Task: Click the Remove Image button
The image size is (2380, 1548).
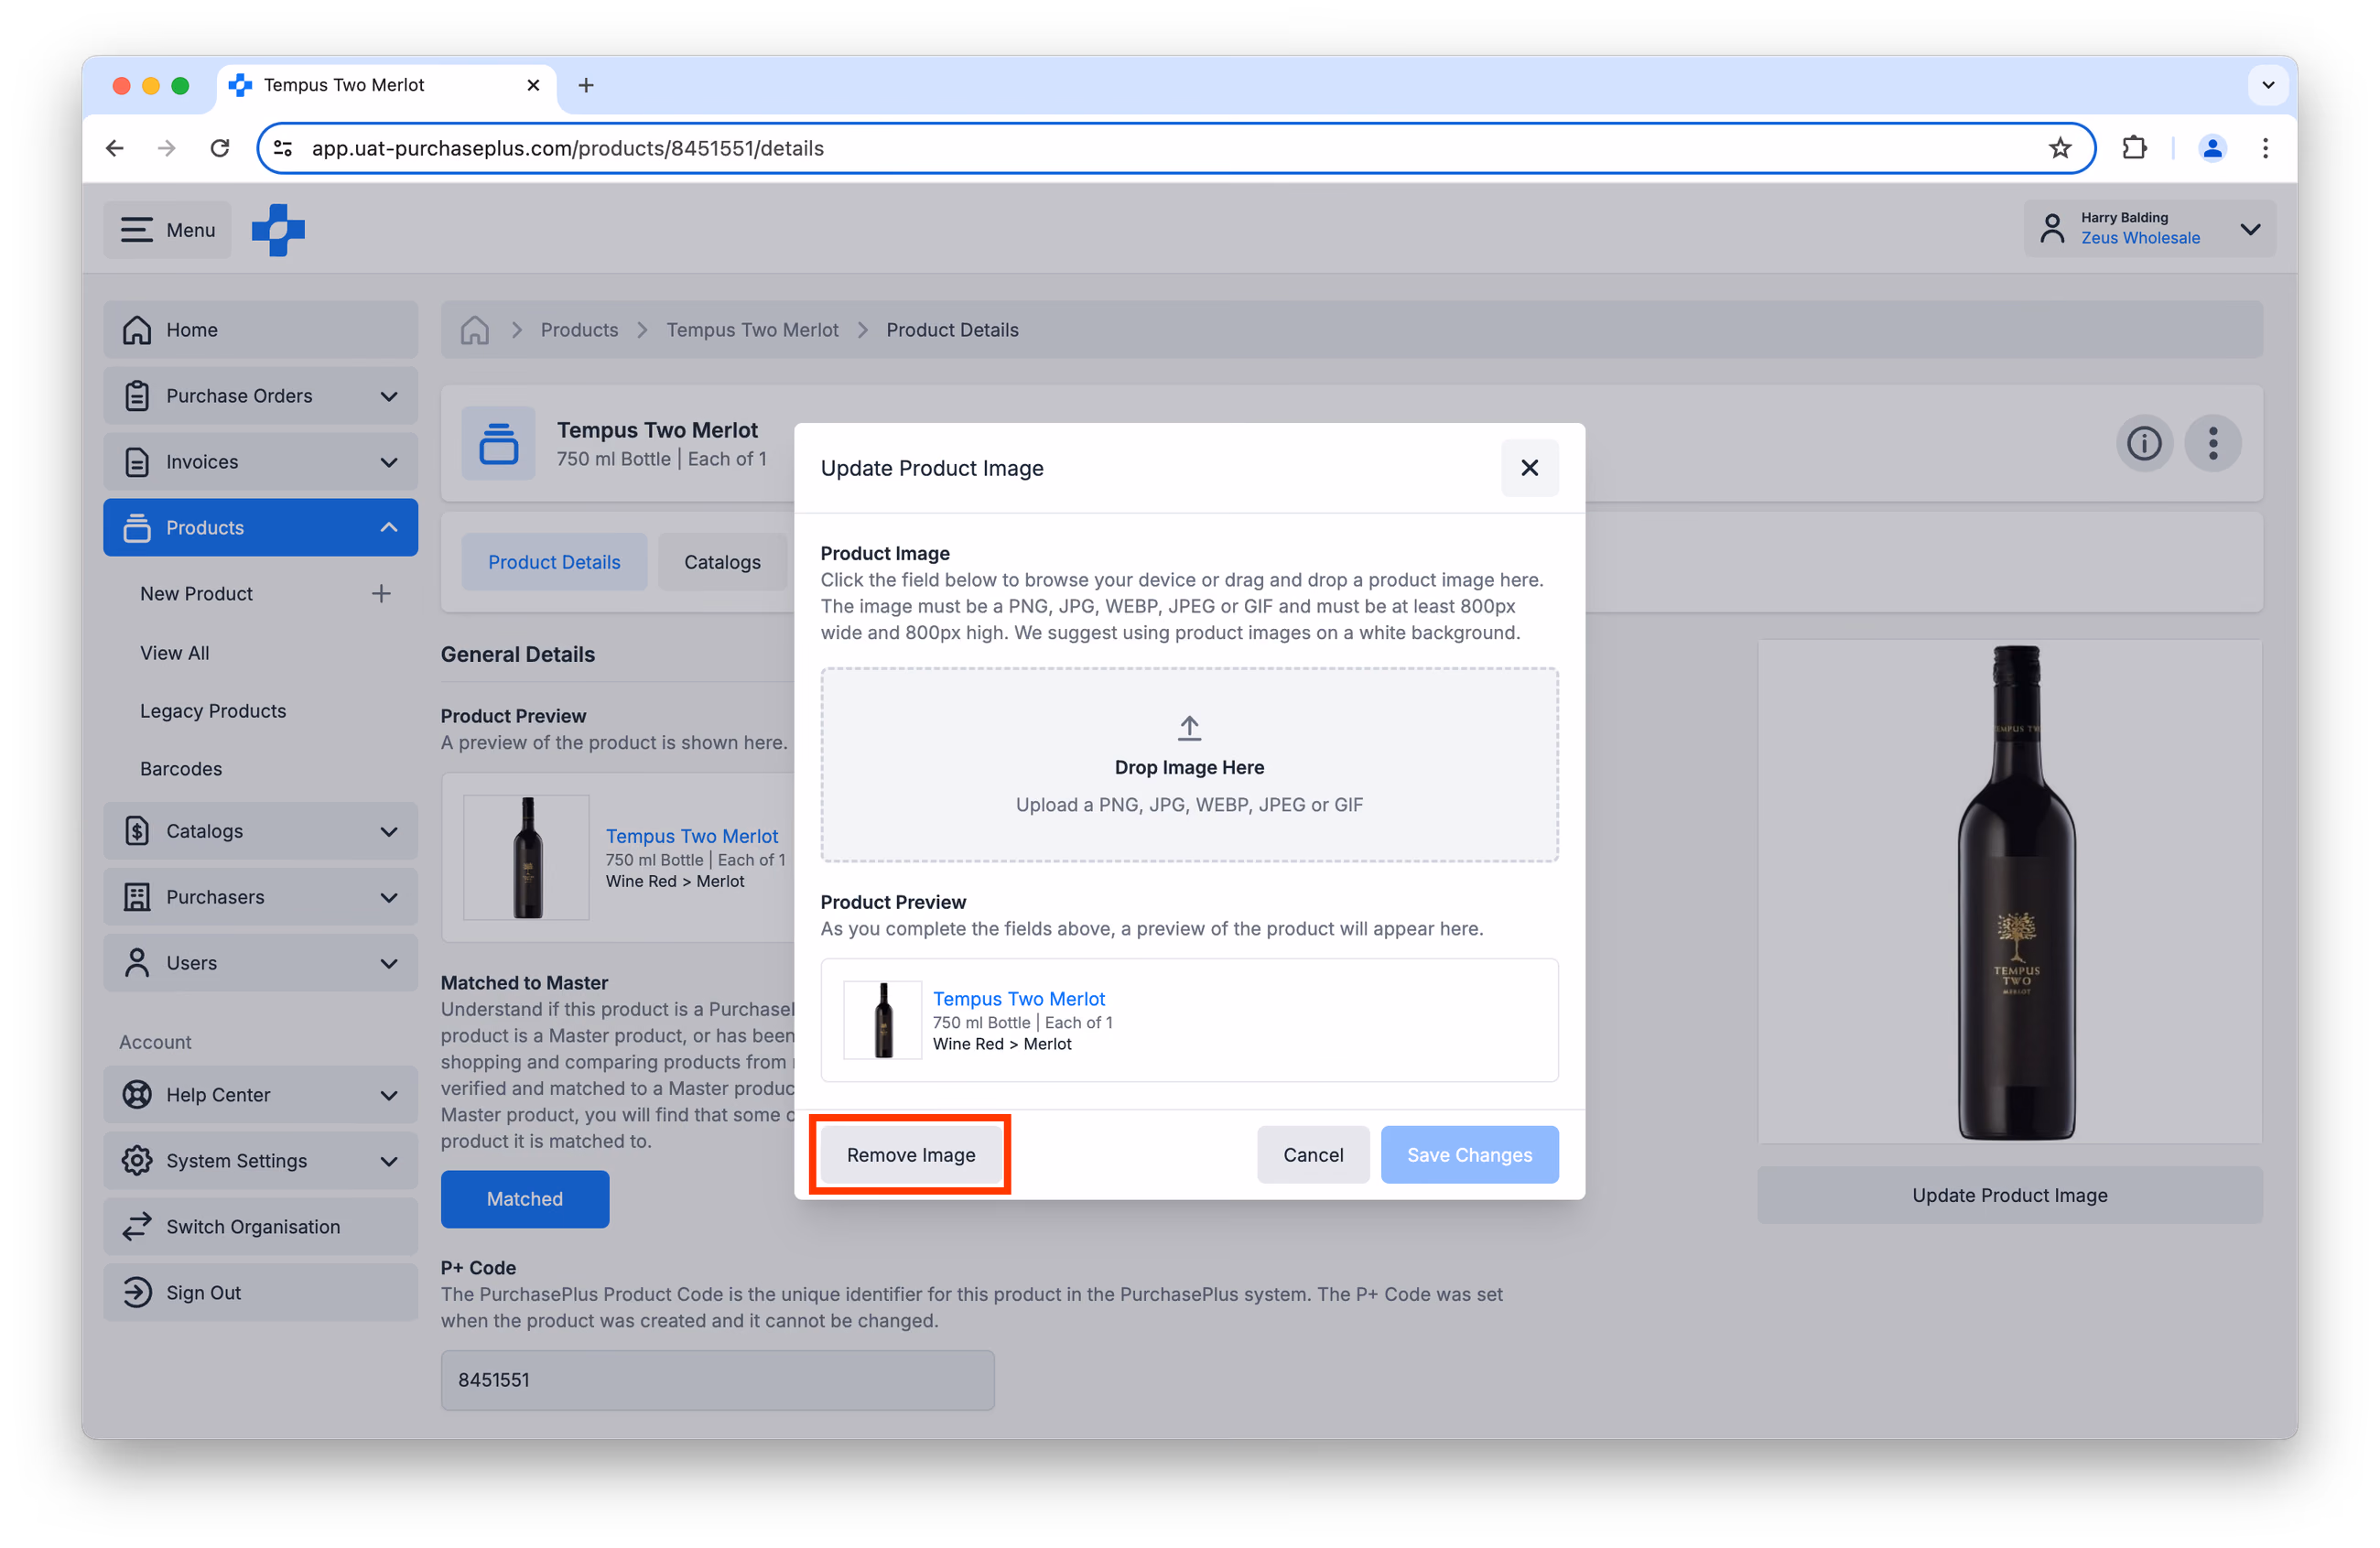Action: pos(910,1155)
